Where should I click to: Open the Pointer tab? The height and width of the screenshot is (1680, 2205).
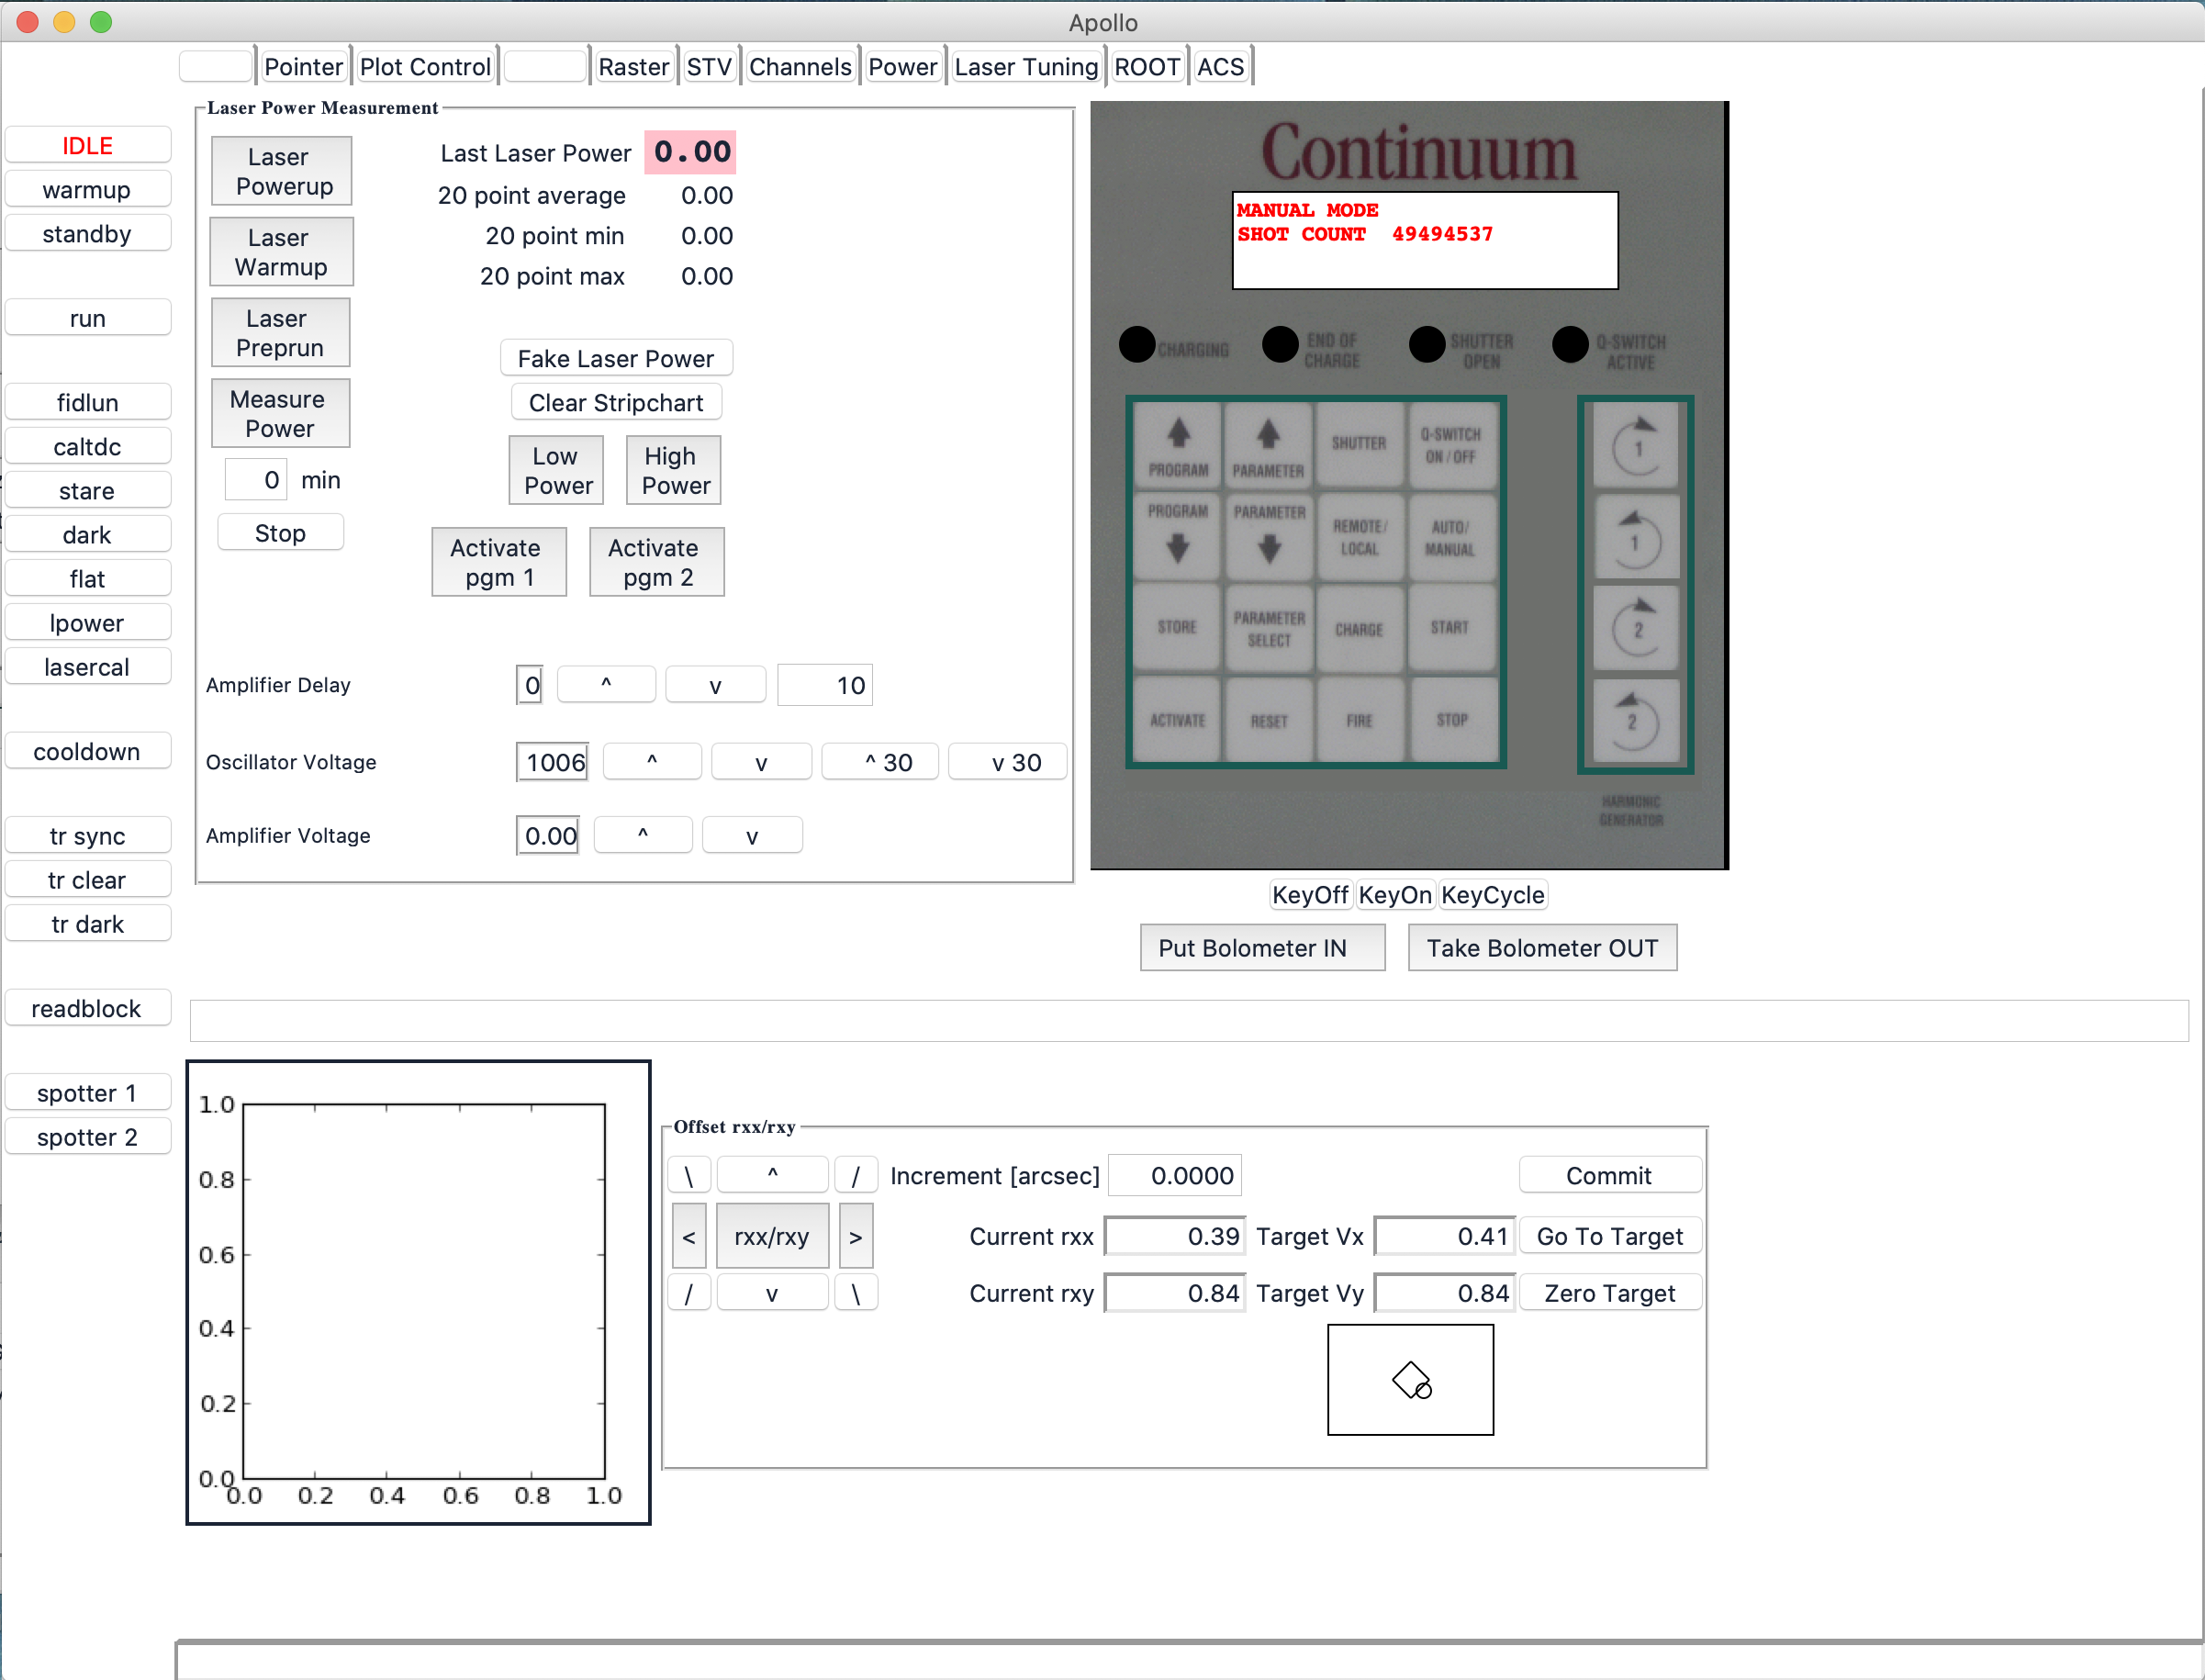coord(303,67)
